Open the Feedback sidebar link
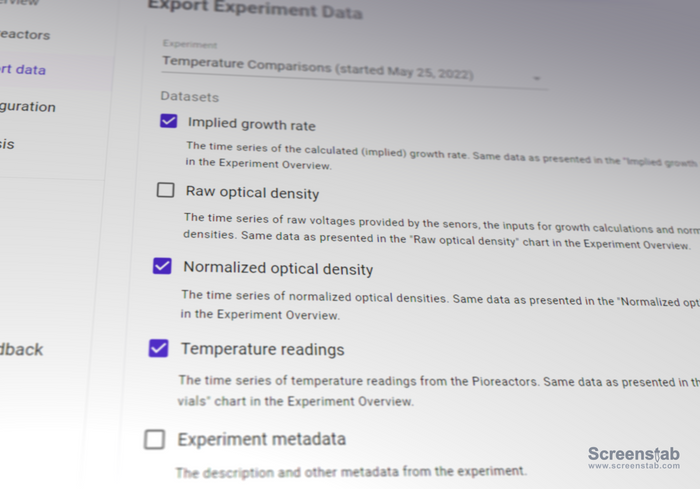 click(22, 349)
